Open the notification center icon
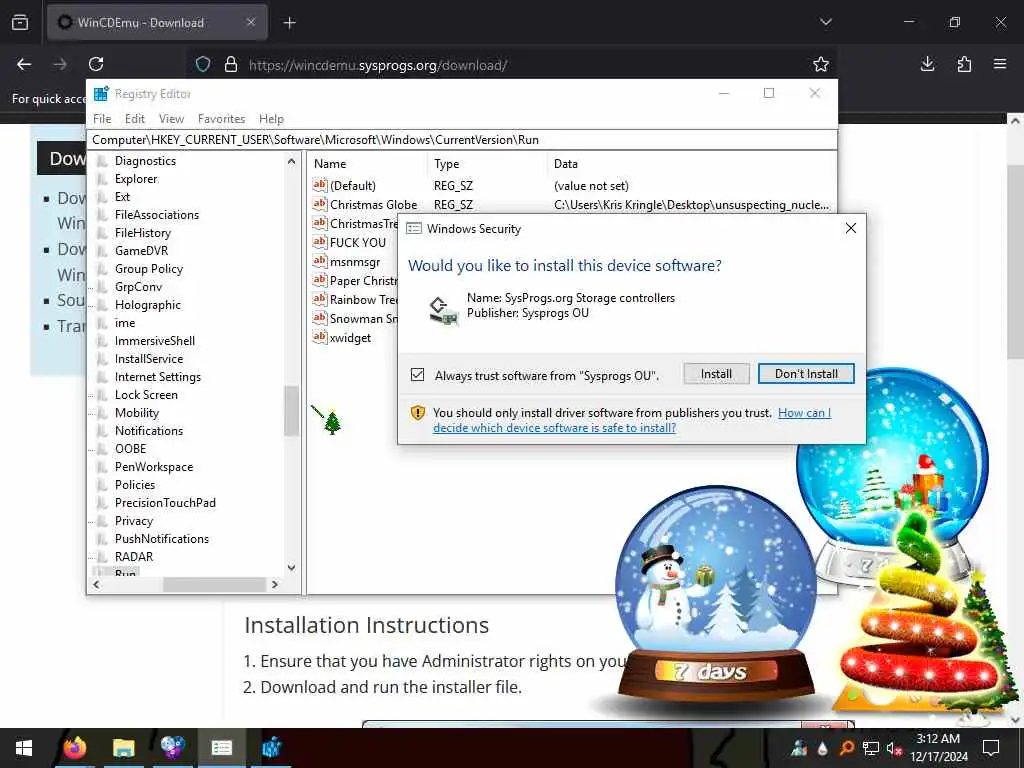The width and height of the screenshot is (1024, 768). click(991, 748)
